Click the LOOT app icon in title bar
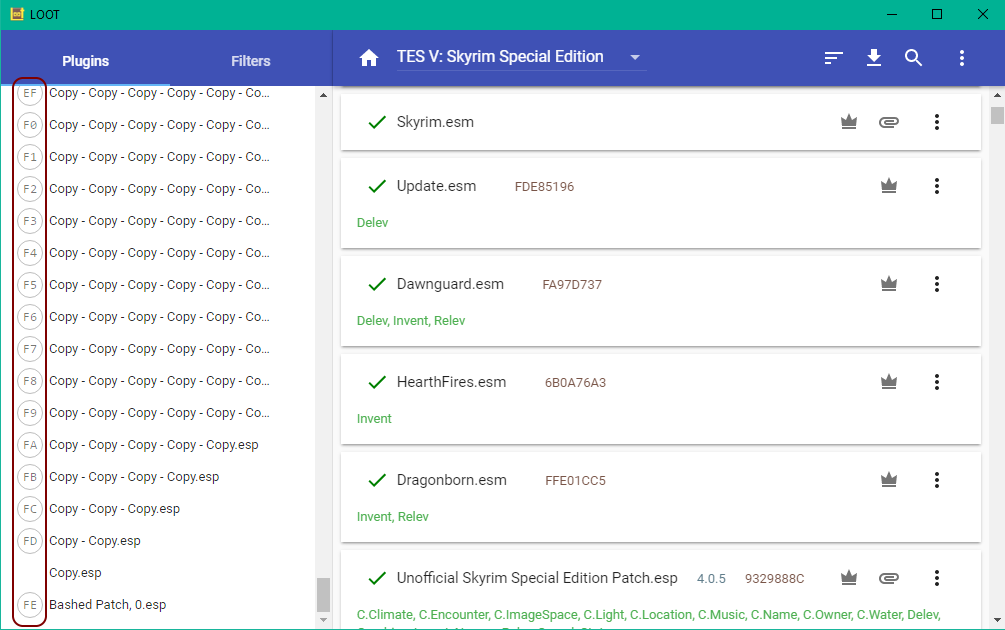This screenshot has height=630, width=1005. click(17, 14)
